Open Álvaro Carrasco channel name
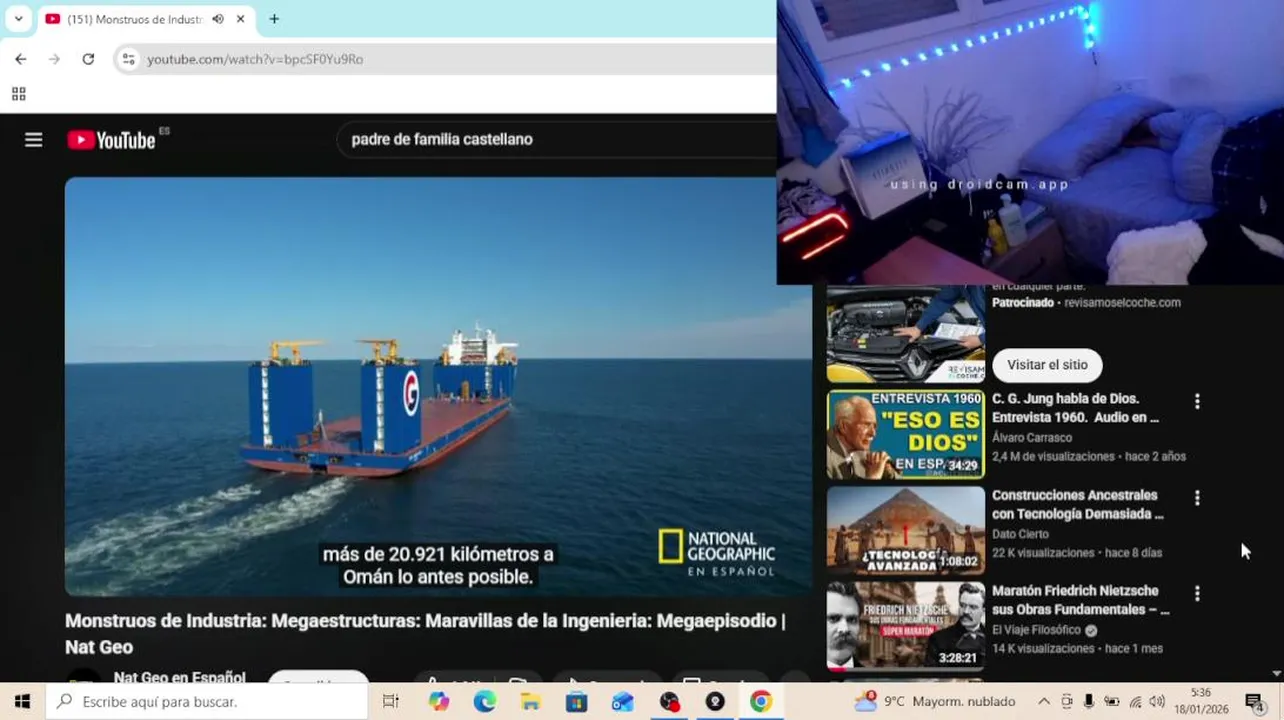The width and height of the screenshot is (1284, 720). click(x=1032, y=437)
